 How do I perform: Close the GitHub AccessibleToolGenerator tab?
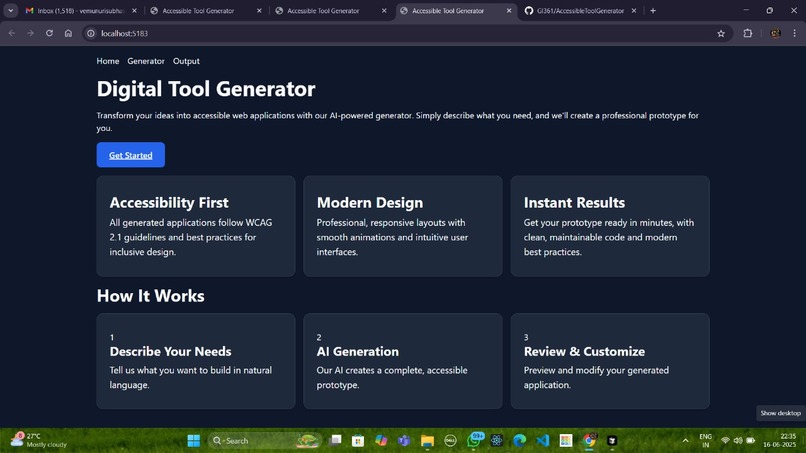click(x=634, y=10)
